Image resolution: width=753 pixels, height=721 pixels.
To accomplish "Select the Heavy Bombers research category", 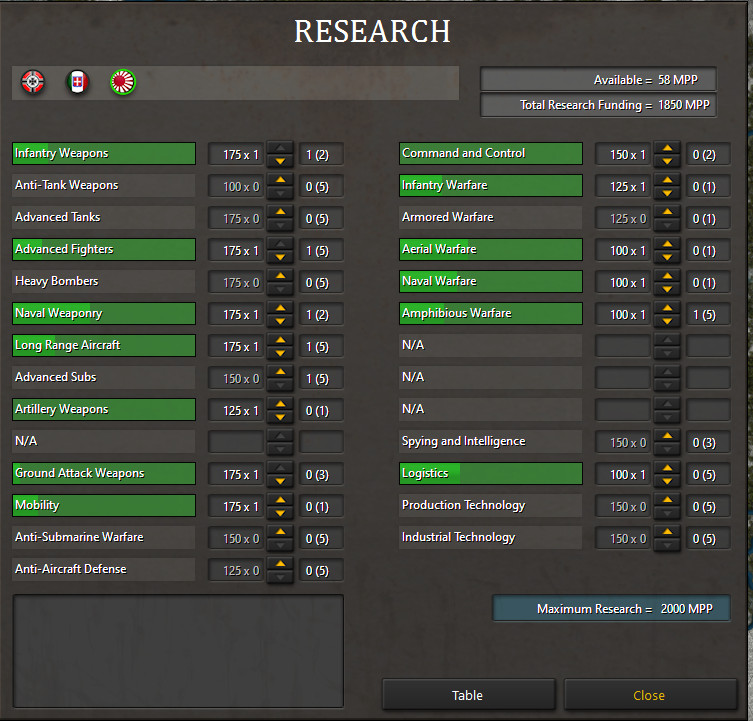I will tap(104, 281).
